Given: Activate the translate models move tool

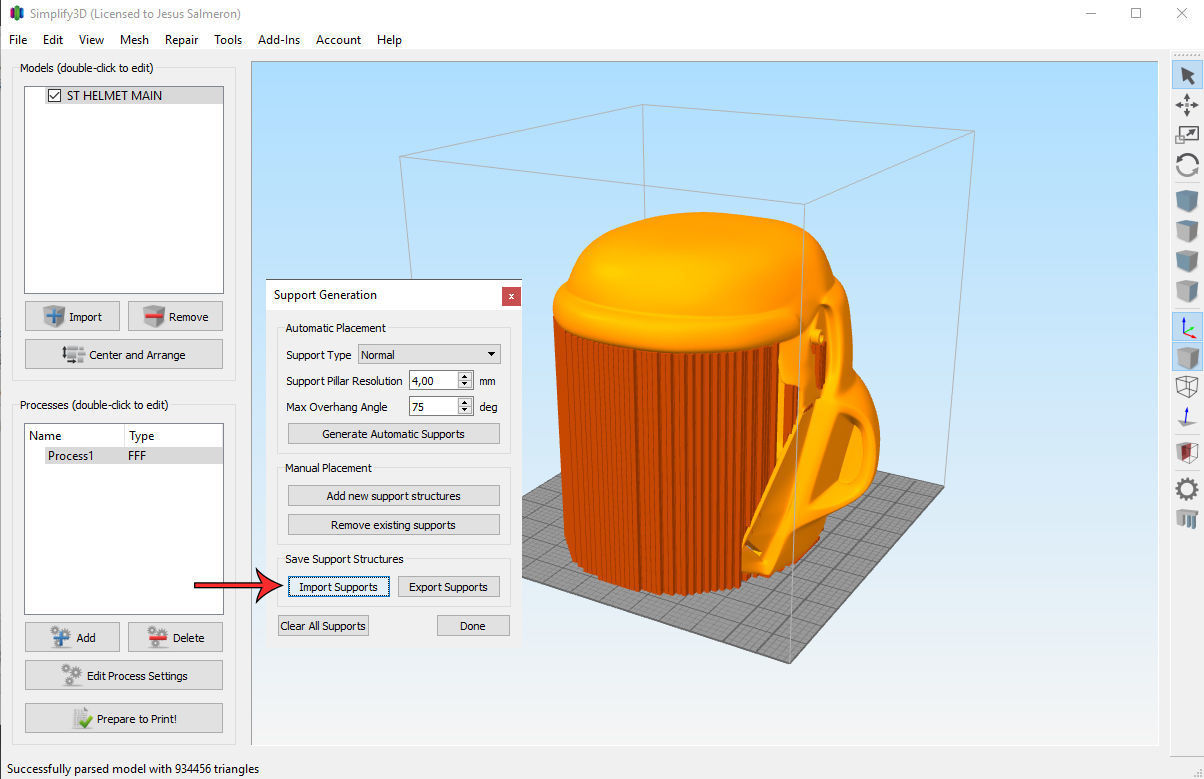Looking at the screenshot, I should click(1187, 105).
